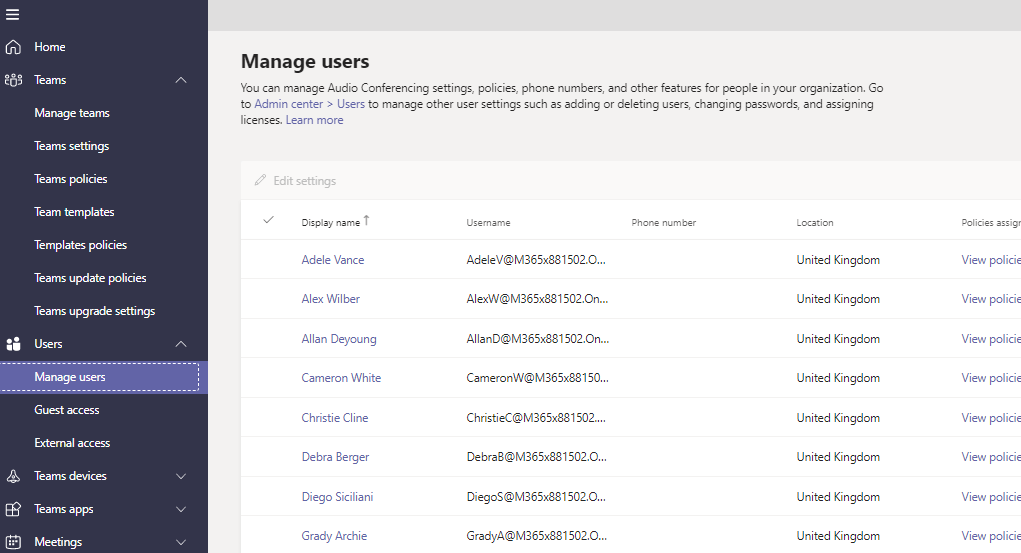Click the Teams devices bell icon
Viewport: 1021px width, 553px height.
[x=13, y=476]
